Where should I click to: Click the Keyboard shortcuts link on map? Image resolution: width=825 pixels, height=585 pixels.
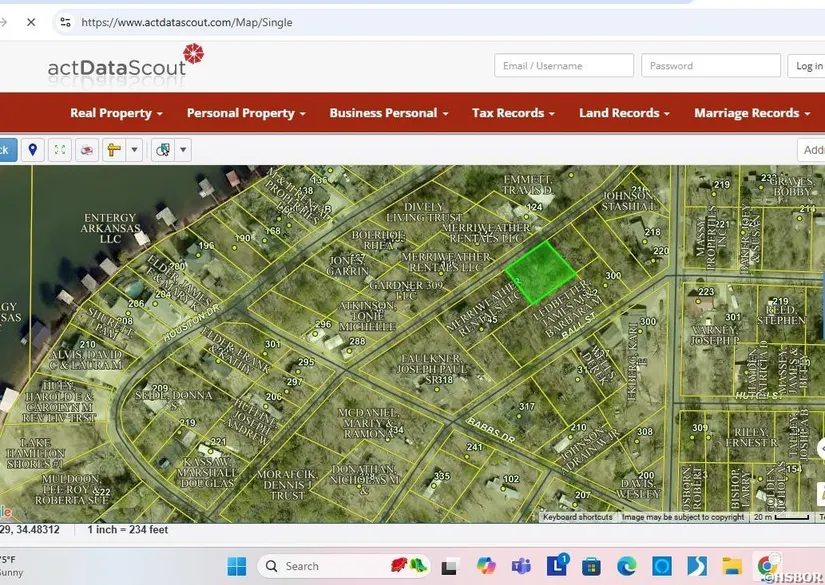[x=577, y=517]
